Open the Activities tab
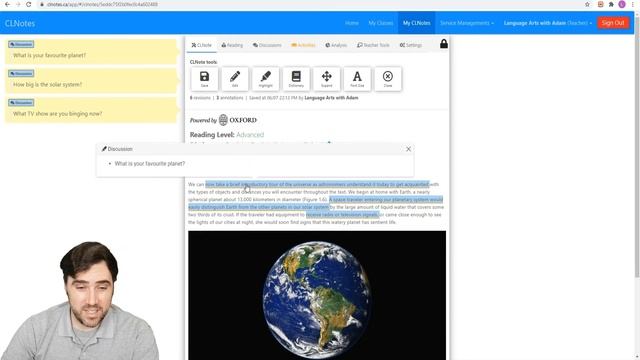Screen dimensions: 640x360 coord(303,45)
